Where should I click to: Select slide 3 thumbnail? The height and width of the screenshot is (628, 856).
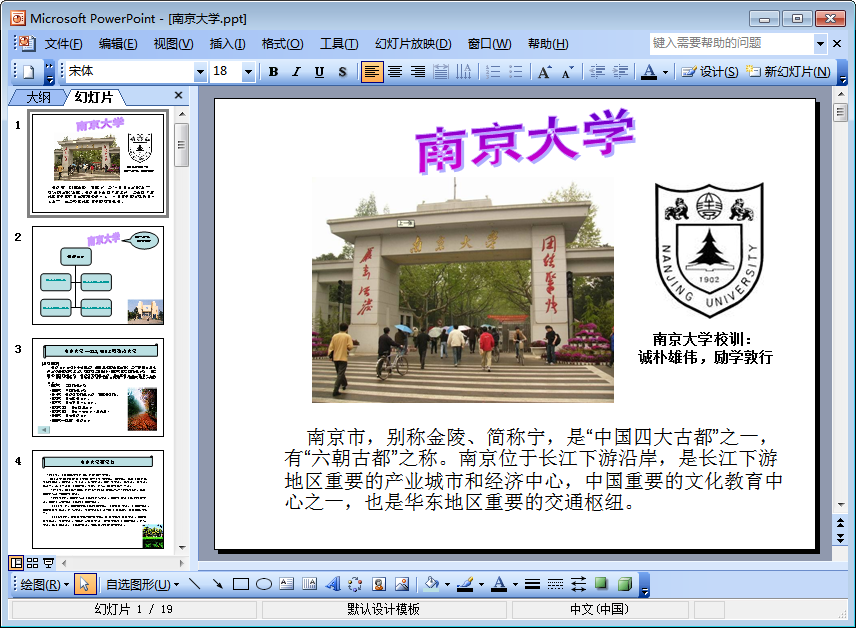[x=98, y=388]
